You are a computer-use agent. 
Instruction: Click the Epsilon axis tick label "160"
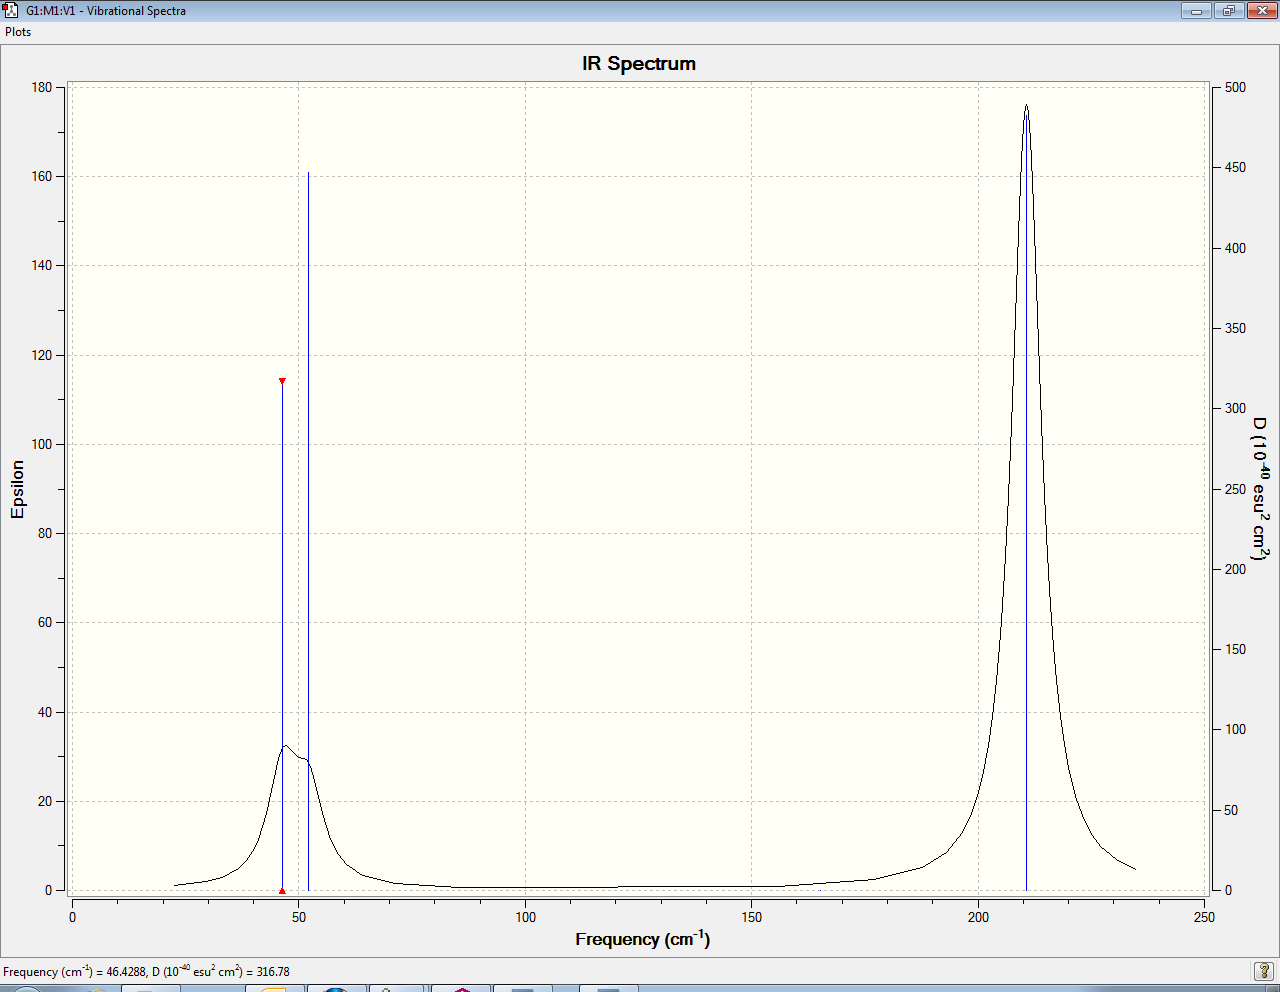click(x=42, y=176)
